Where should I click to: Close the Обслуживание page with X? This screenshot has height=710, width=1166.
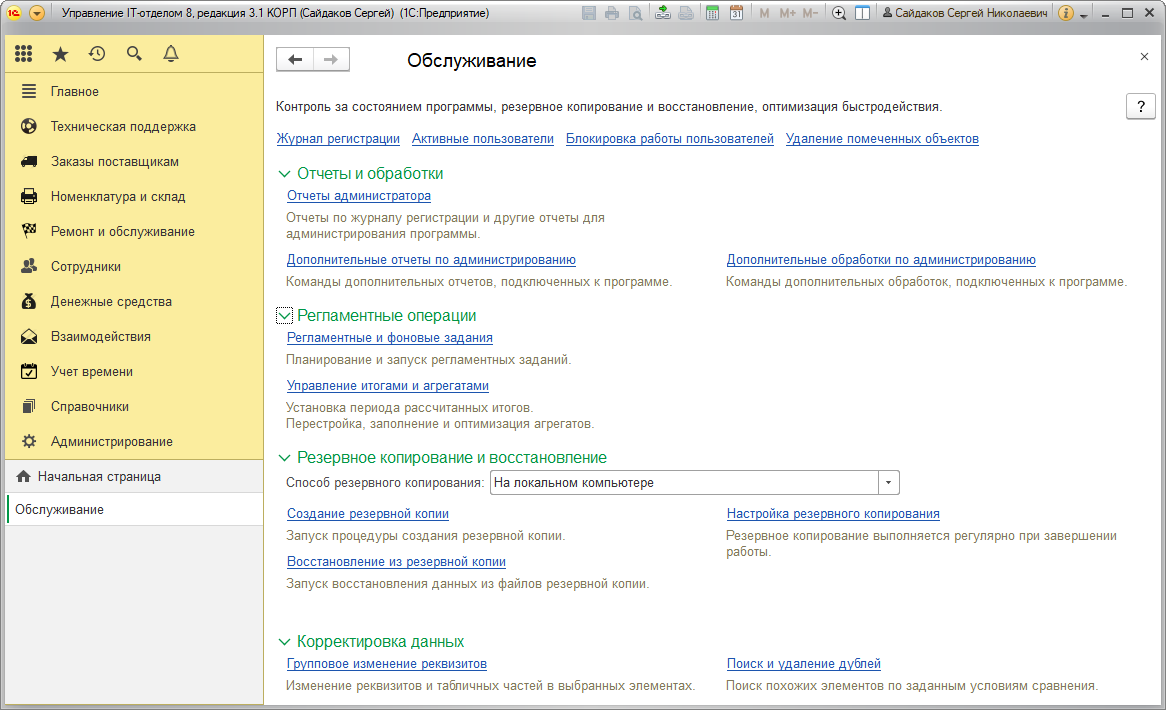tap(1144, 57)
